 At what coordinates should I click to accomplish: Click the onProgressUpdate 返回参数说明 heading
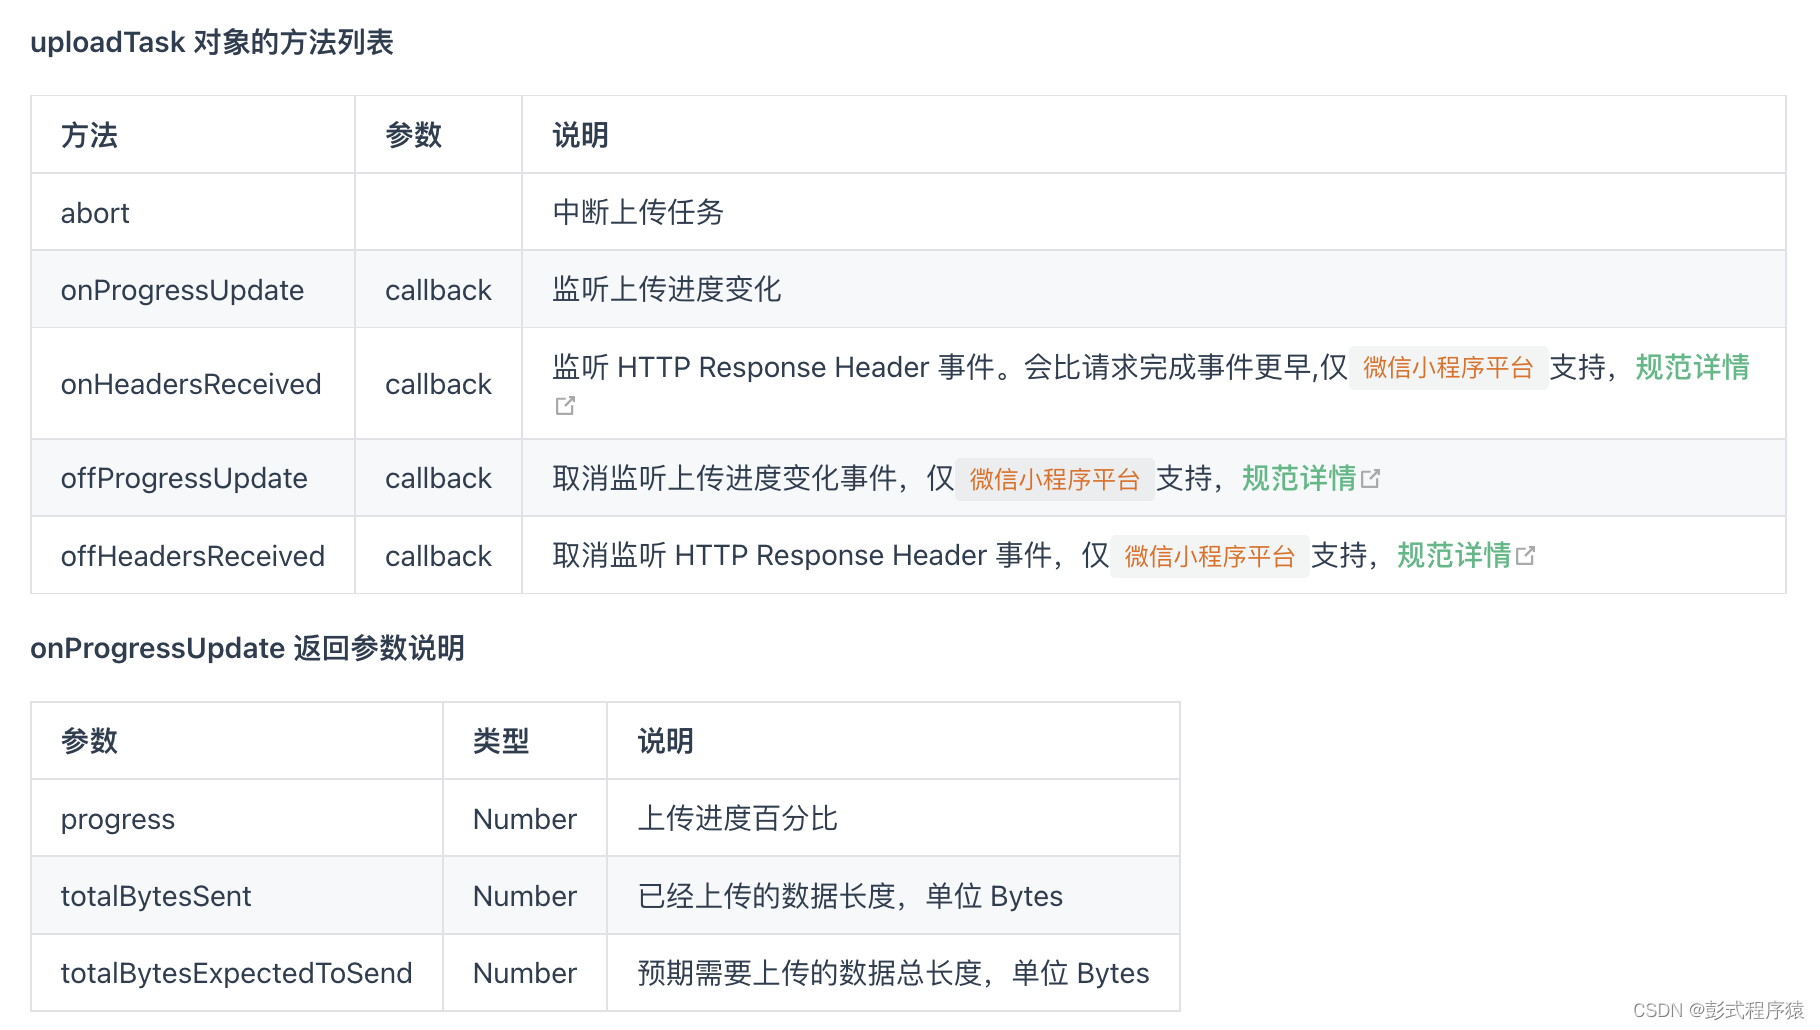click(247, 648)
